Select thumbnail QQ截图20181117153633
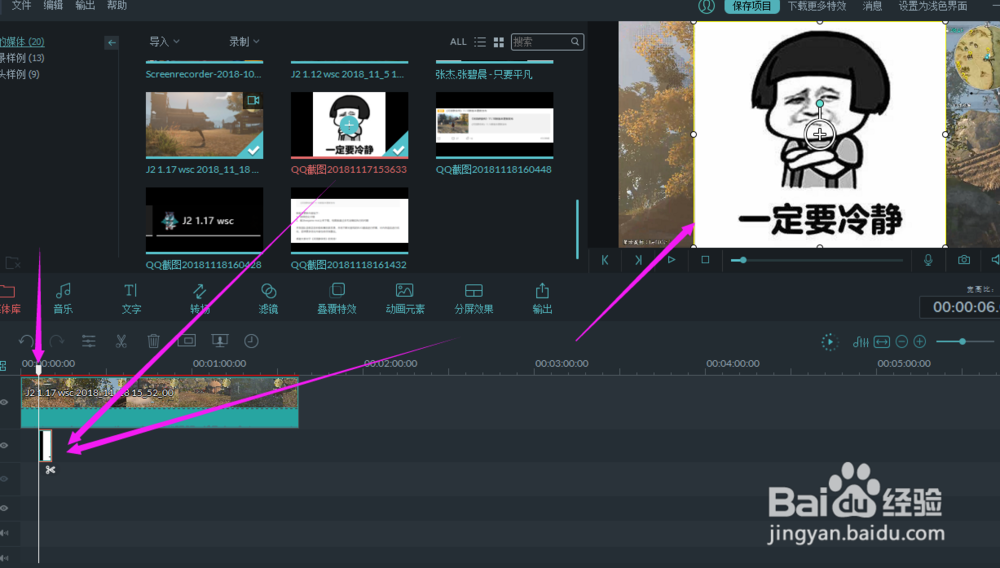 (349, 126)
